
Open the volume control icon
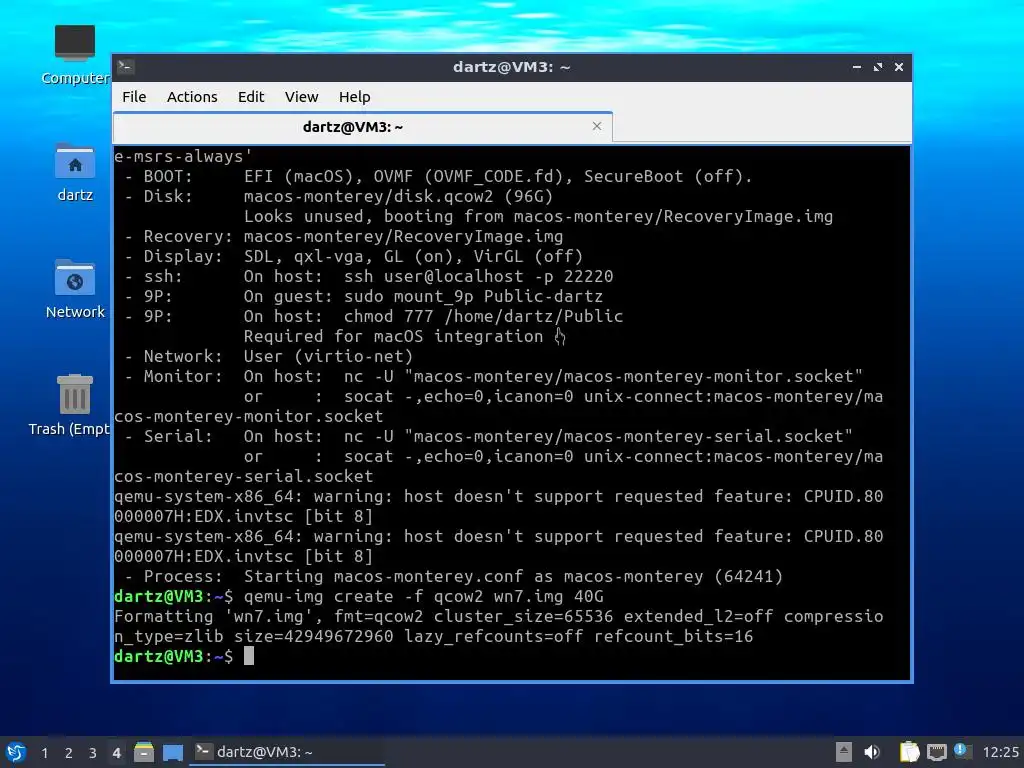point(872,752)
